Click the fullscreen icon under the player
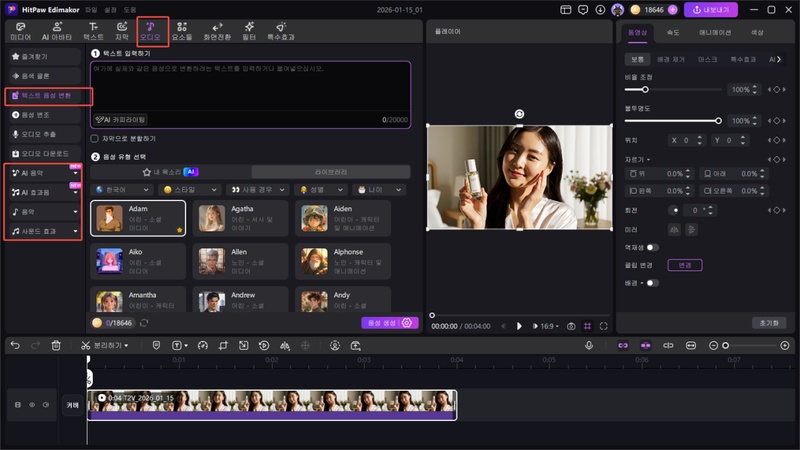 (604, 326)
